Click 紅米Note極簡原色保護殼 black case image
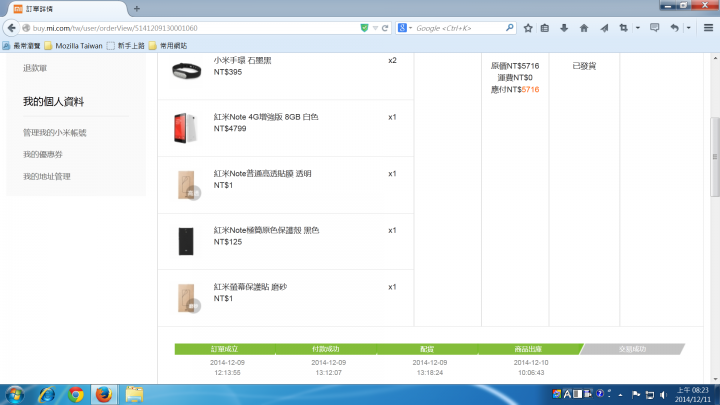The width and height of the screenshot is (720, 405). [x=186, y=241]
